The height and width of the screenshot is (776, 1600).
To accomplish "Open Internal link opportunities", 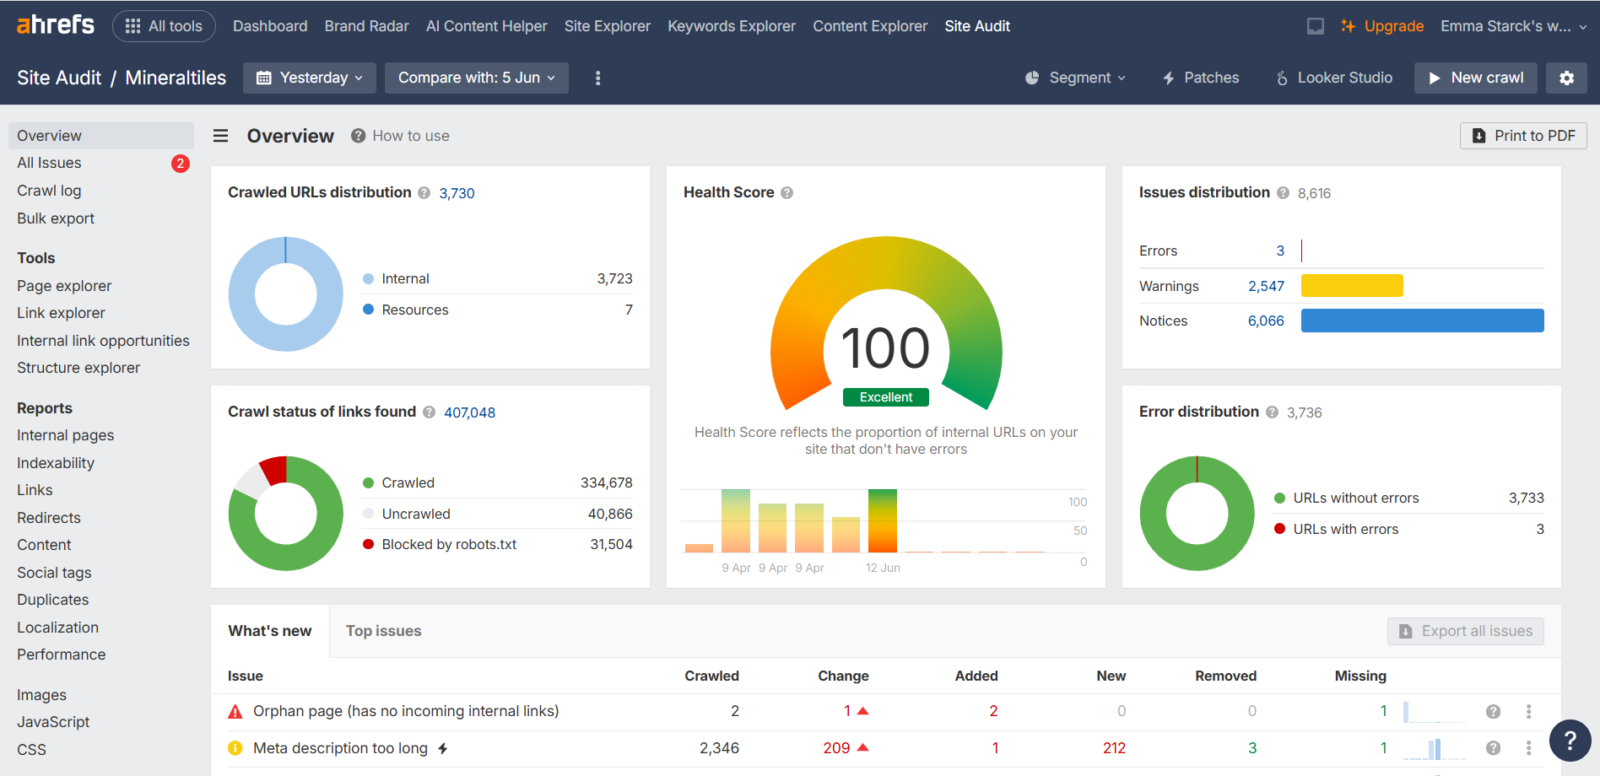I will tap(103, 341).
